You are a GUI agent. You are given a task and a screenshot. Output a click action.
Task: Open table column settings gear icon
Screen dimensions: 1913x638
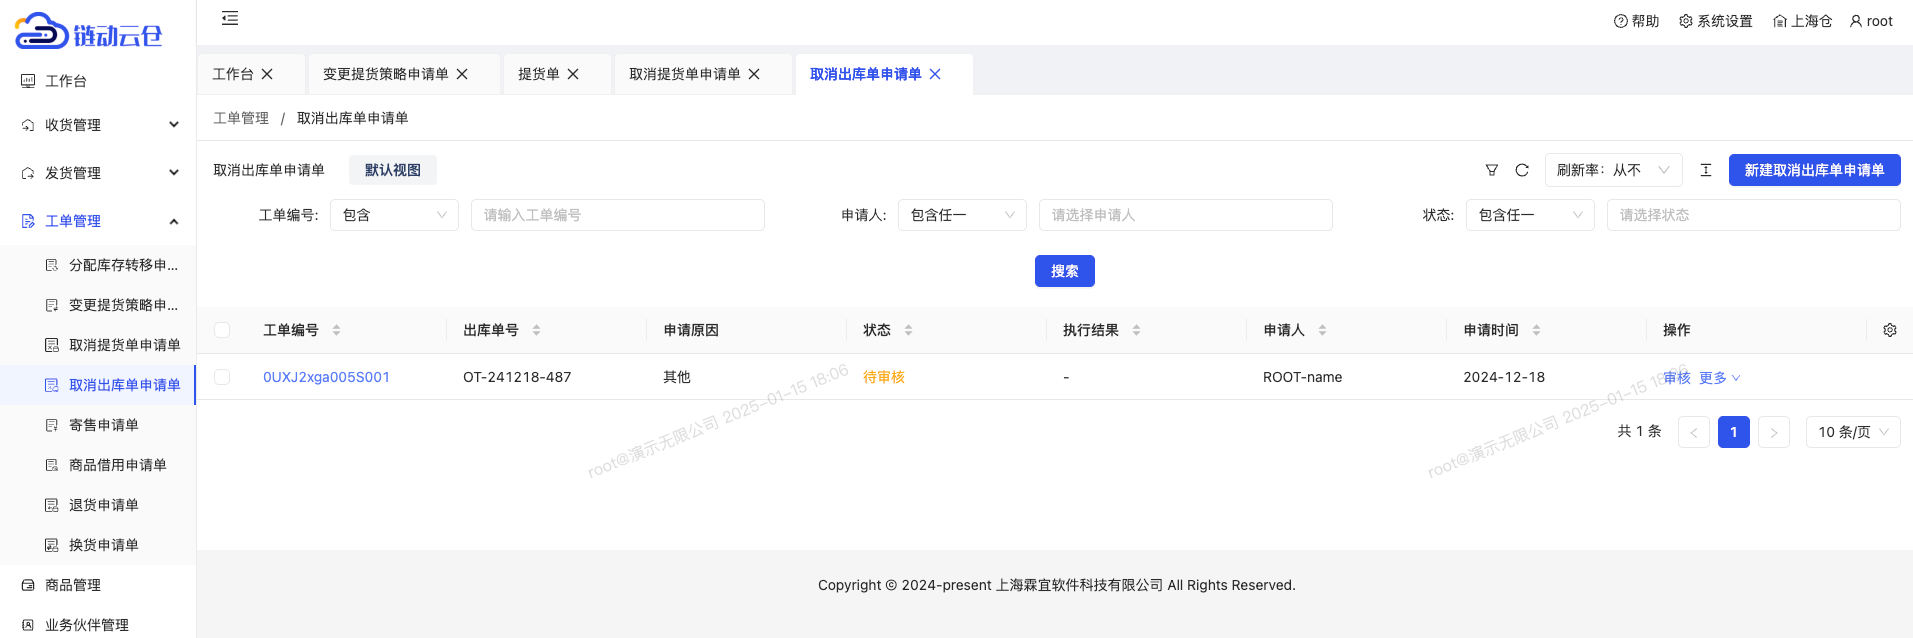pos(1889,330)
